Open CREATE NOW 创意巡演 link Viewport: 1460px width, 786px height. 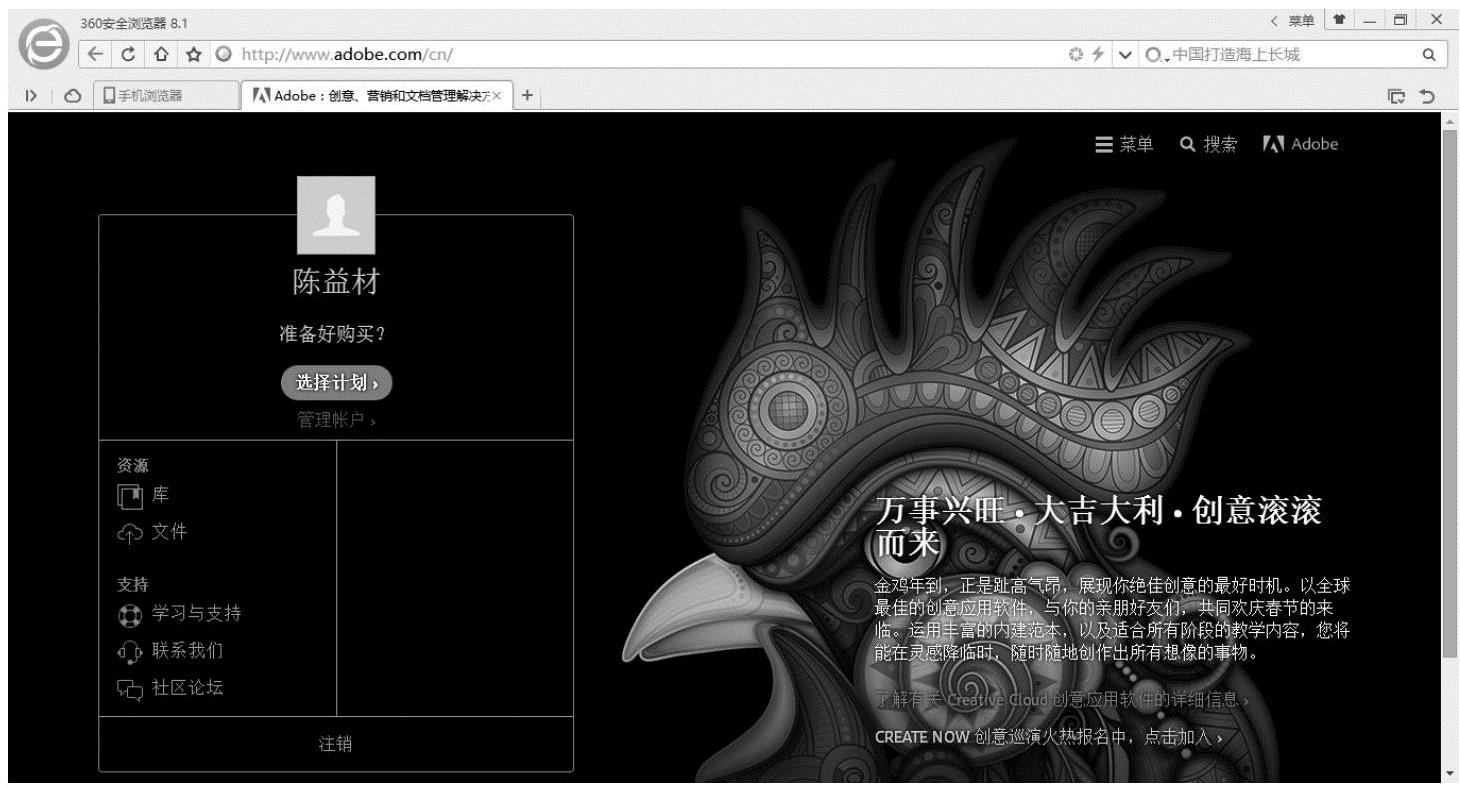click(x=1049, y=737)
